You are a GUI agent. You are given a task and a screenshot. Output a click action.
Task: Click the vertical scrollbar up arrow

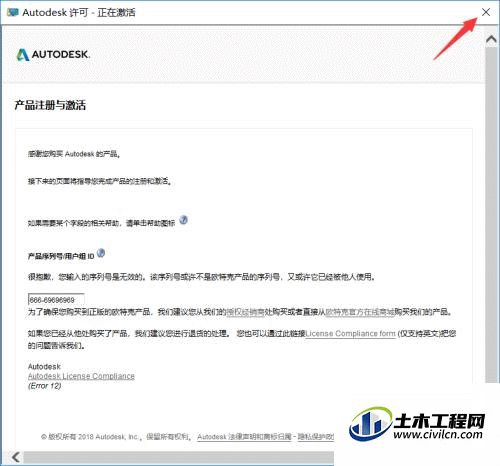(491, 40)
